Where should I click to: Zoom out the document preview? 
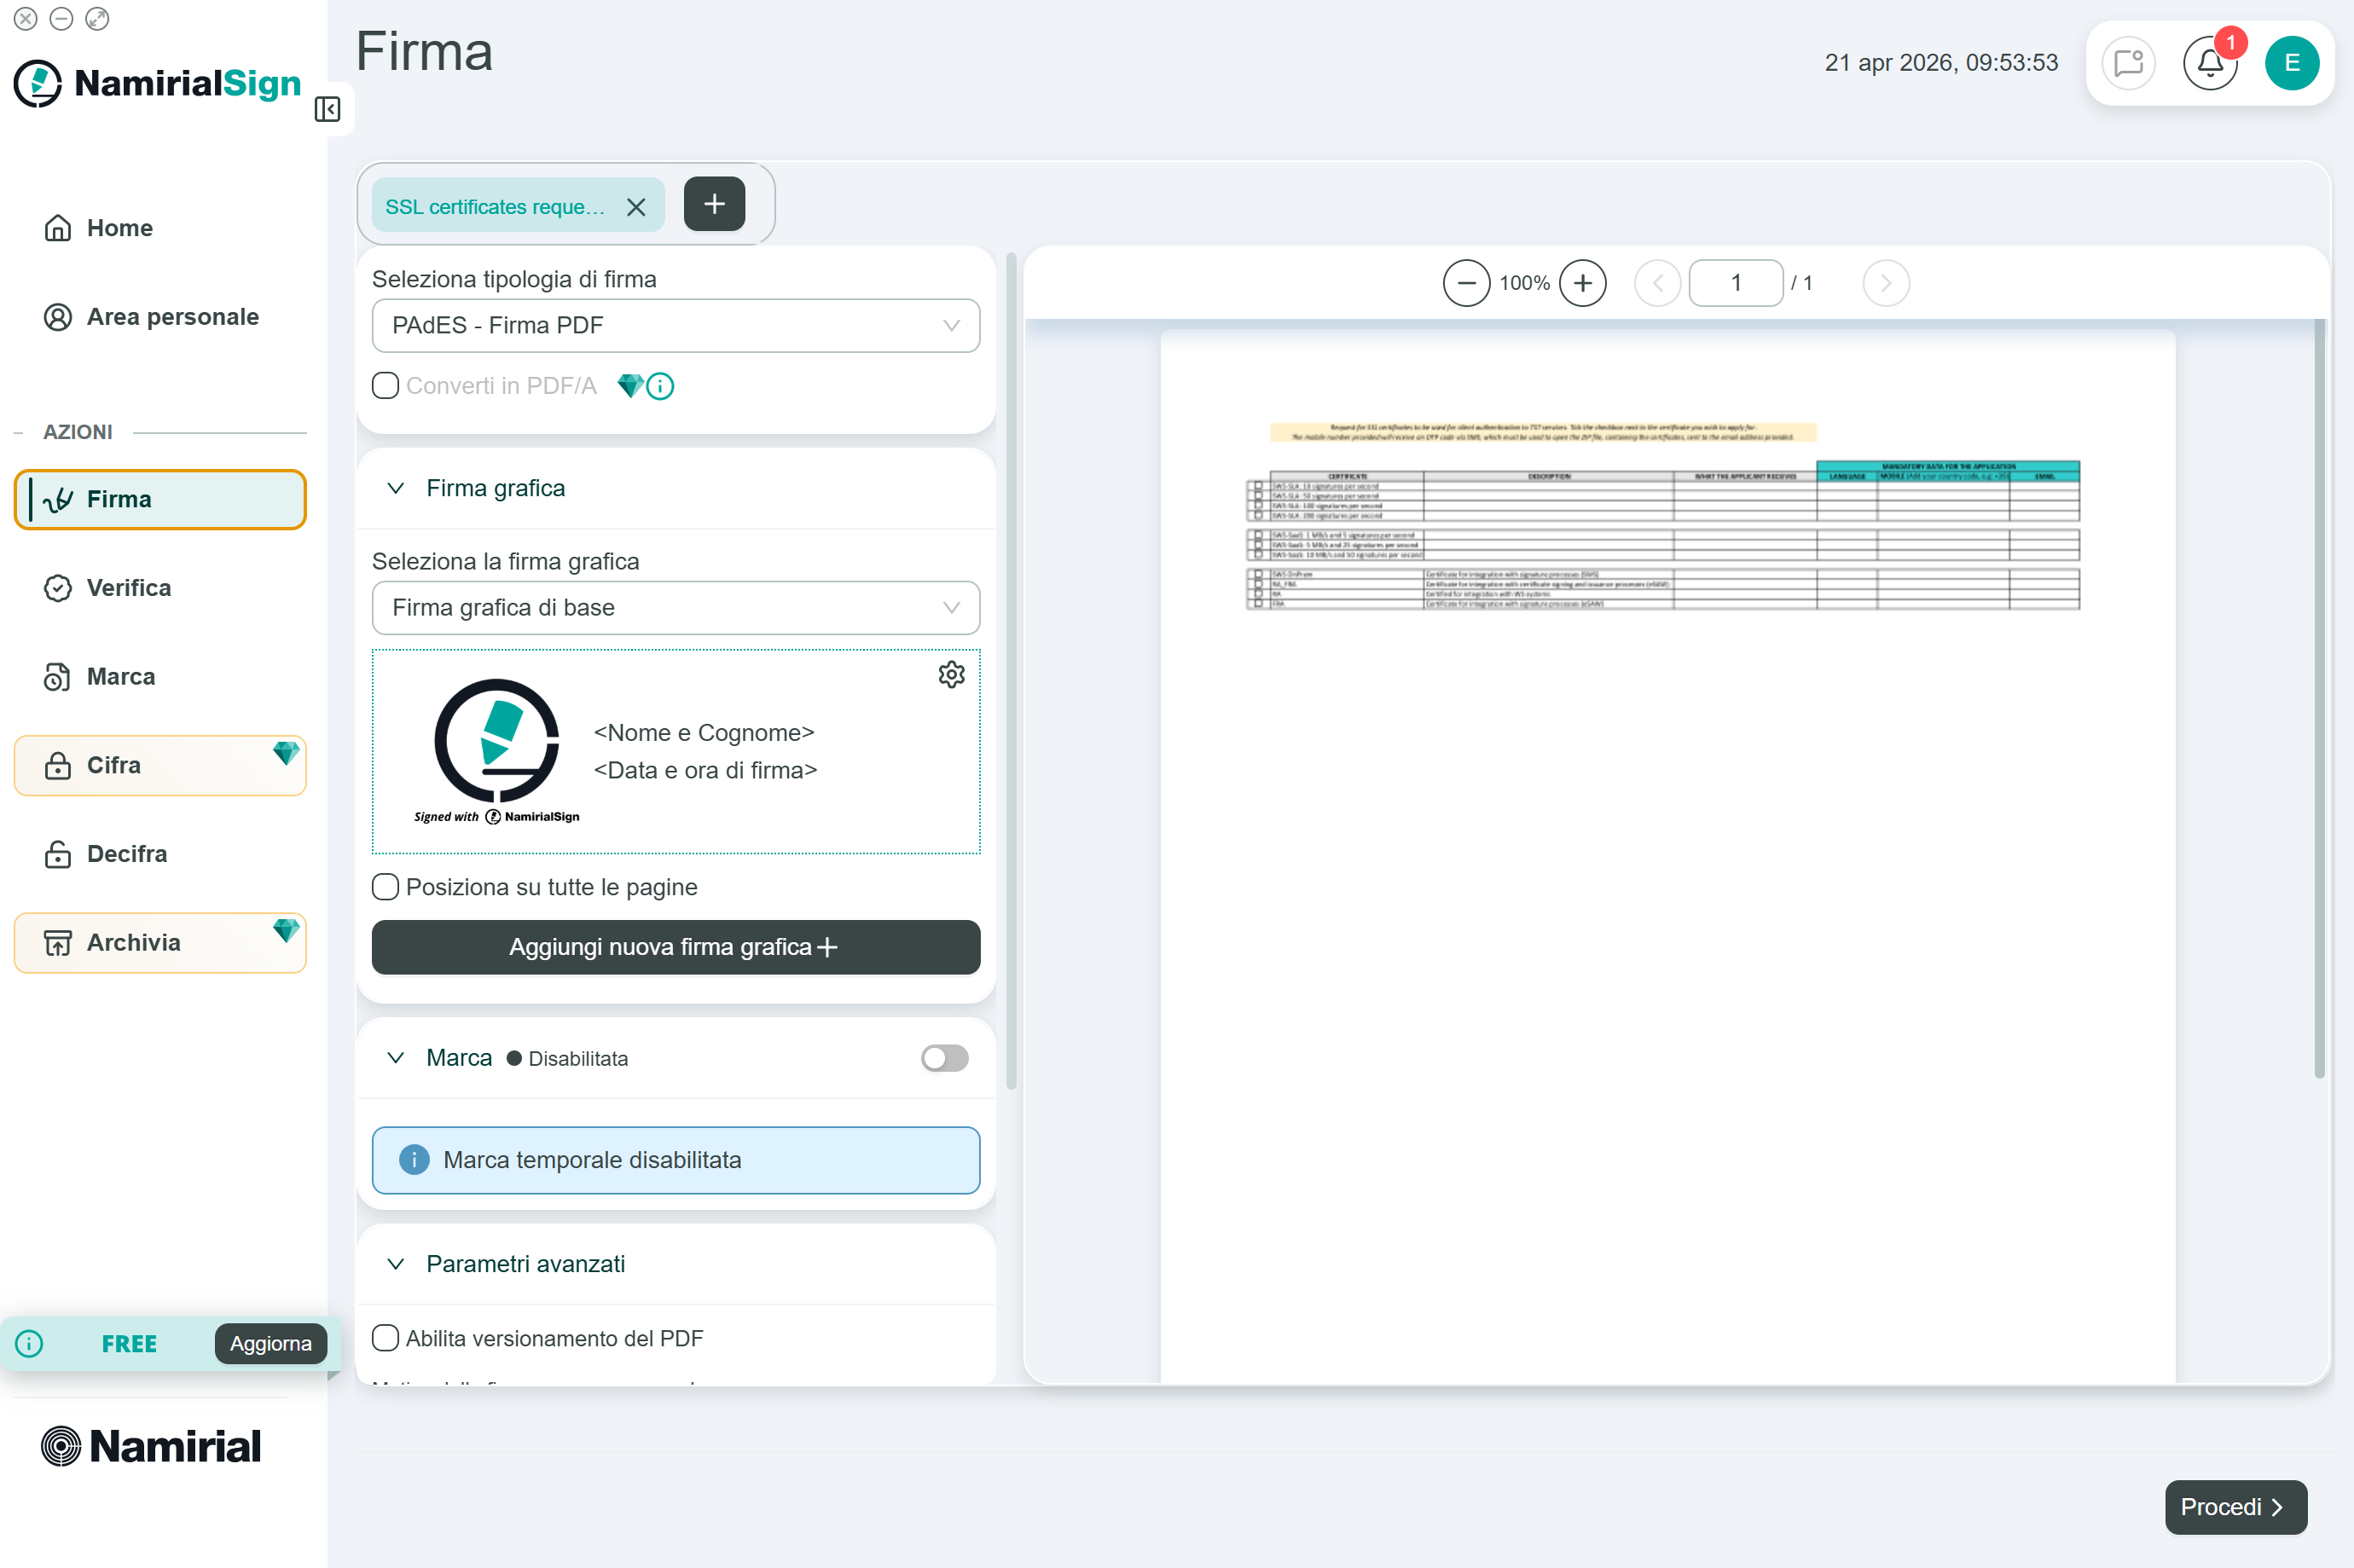1466,284
